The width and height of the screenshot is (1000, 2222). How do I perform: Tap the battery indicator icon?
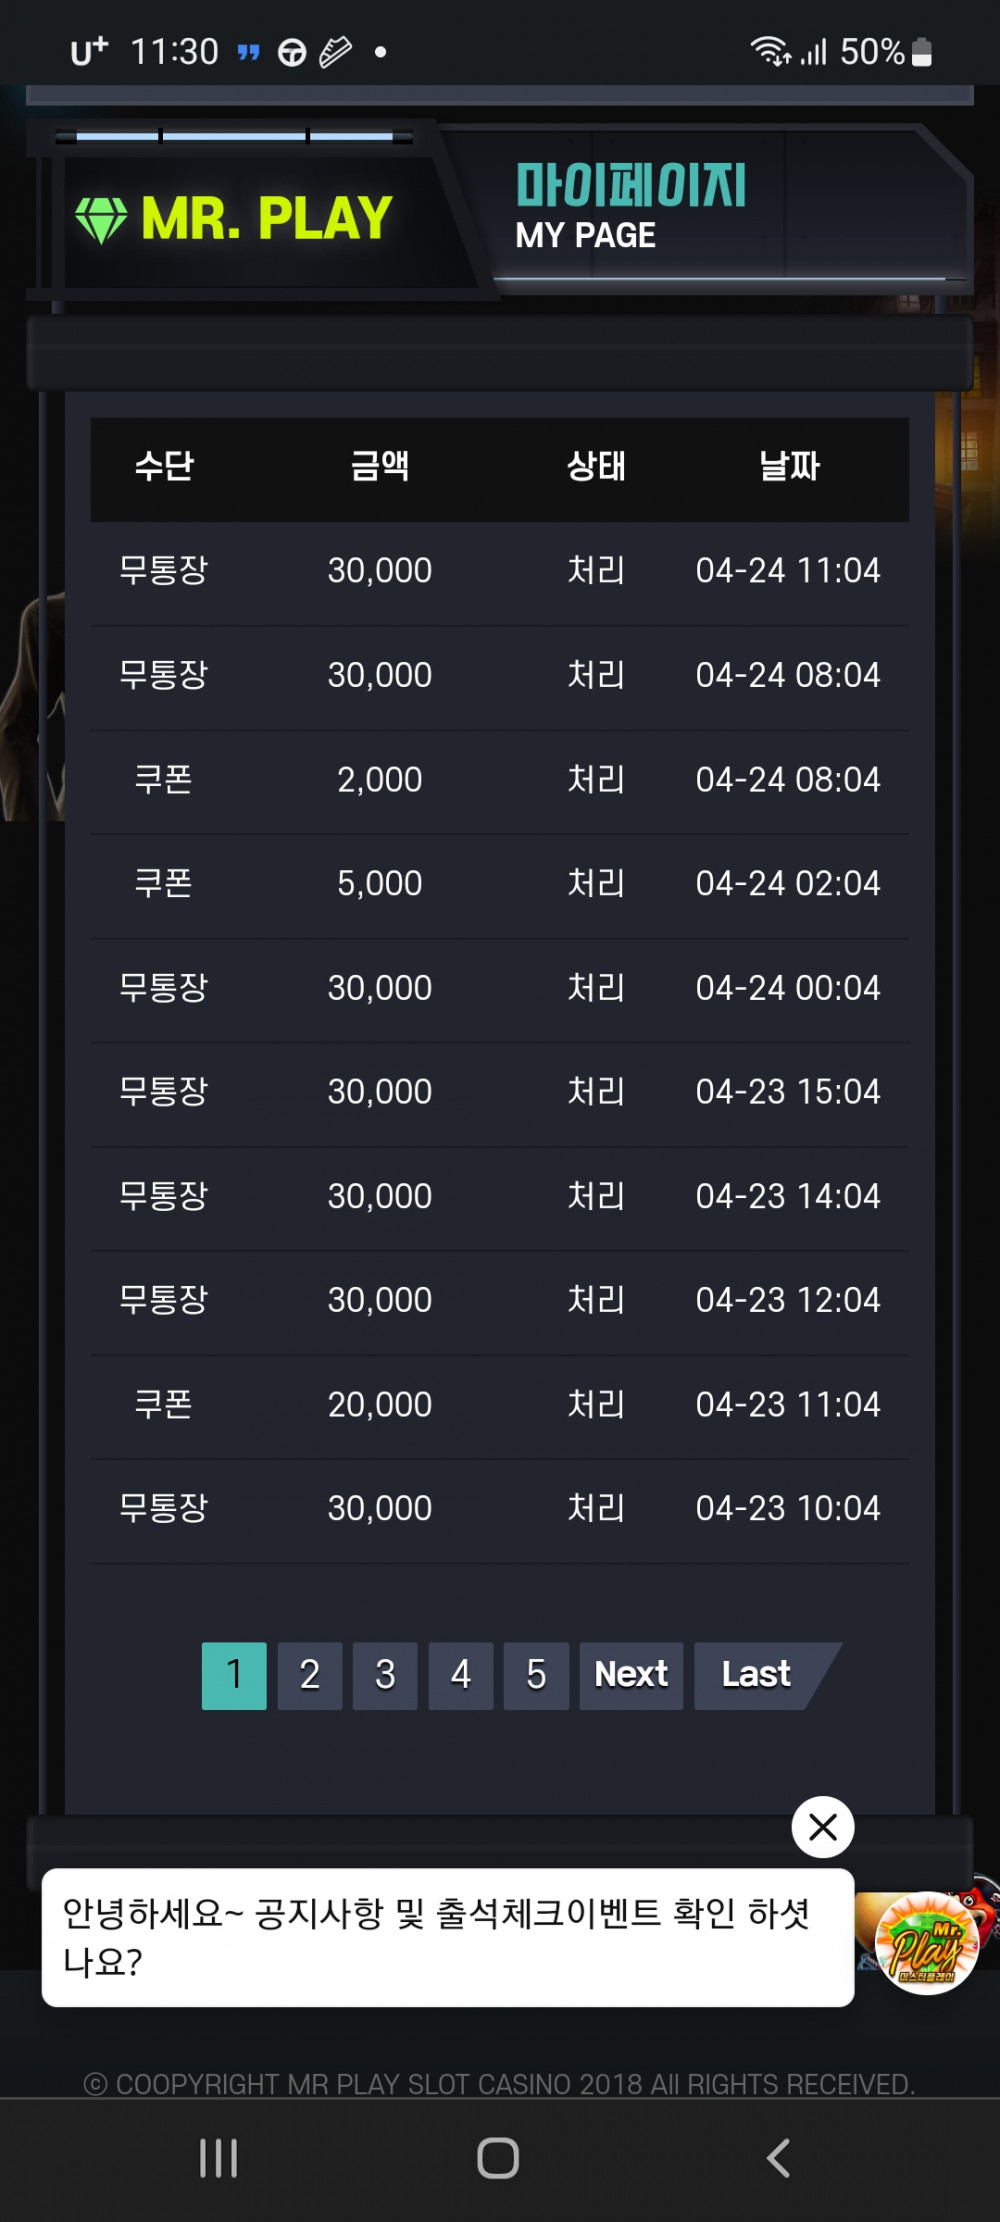[923, 52]
